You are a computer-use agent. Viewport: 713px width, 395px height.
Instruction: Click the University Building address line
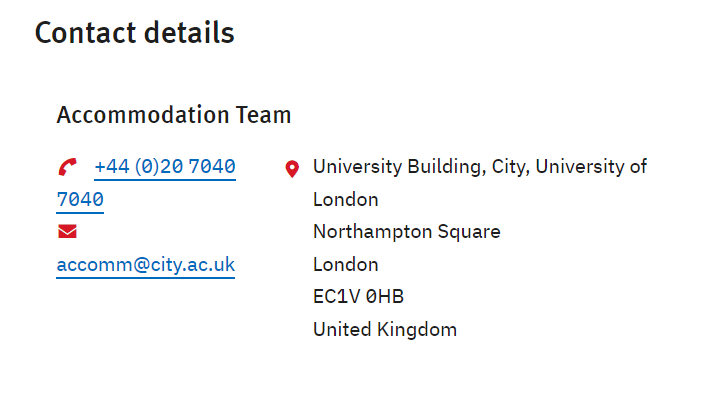(x=480, y=167)
